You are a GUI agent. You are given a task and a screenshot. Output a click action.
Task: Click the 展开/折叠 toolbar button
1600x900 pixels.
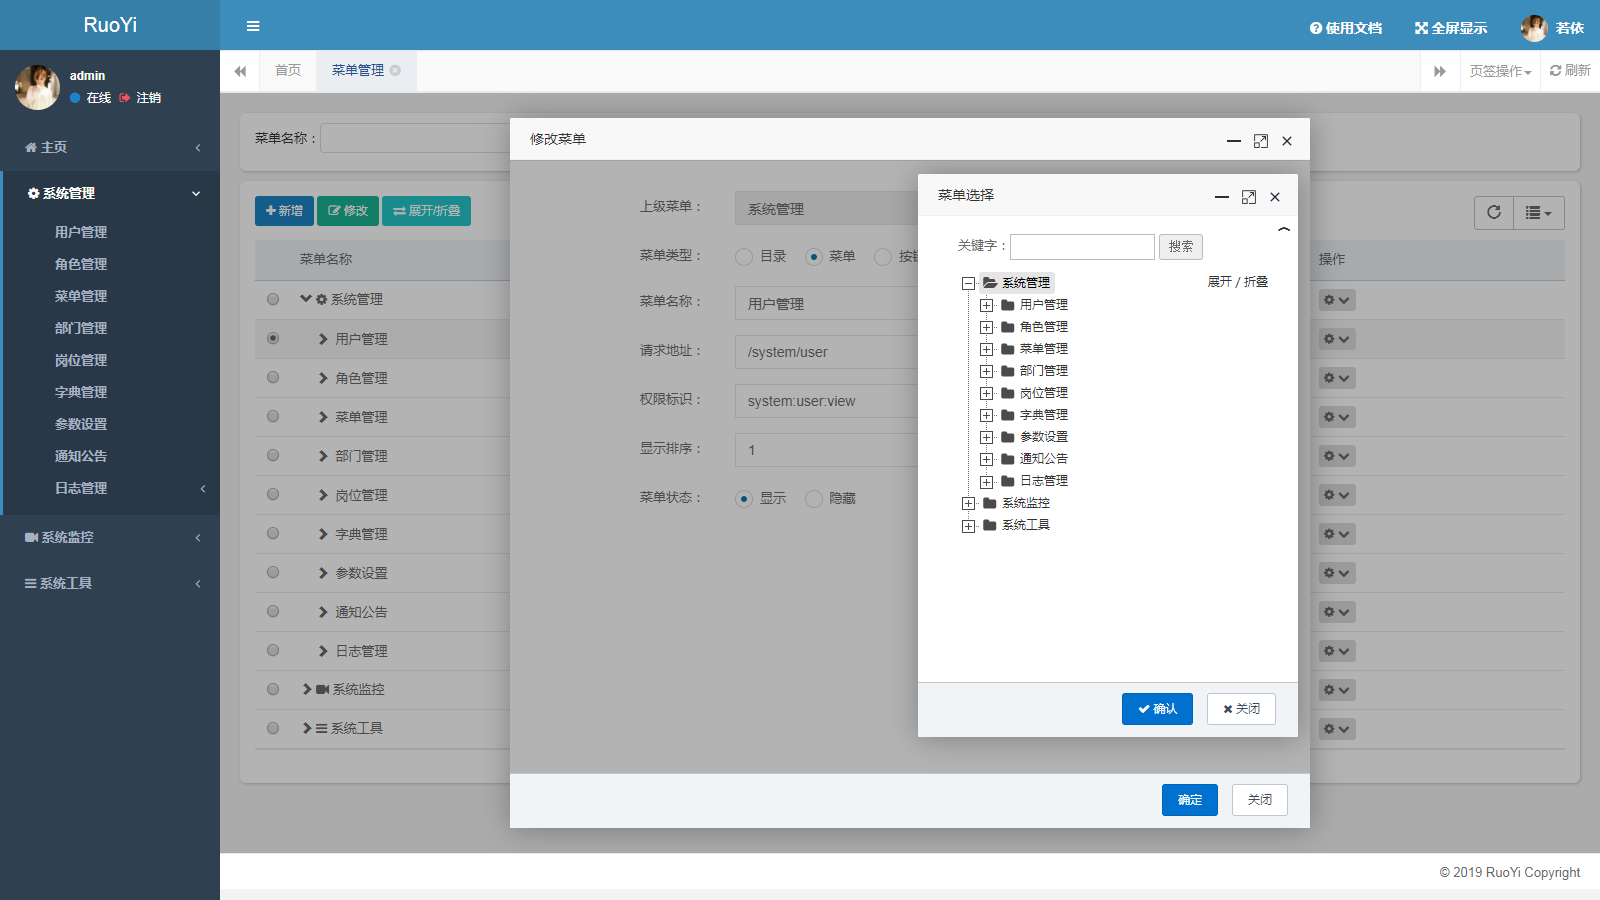[426, 211]
